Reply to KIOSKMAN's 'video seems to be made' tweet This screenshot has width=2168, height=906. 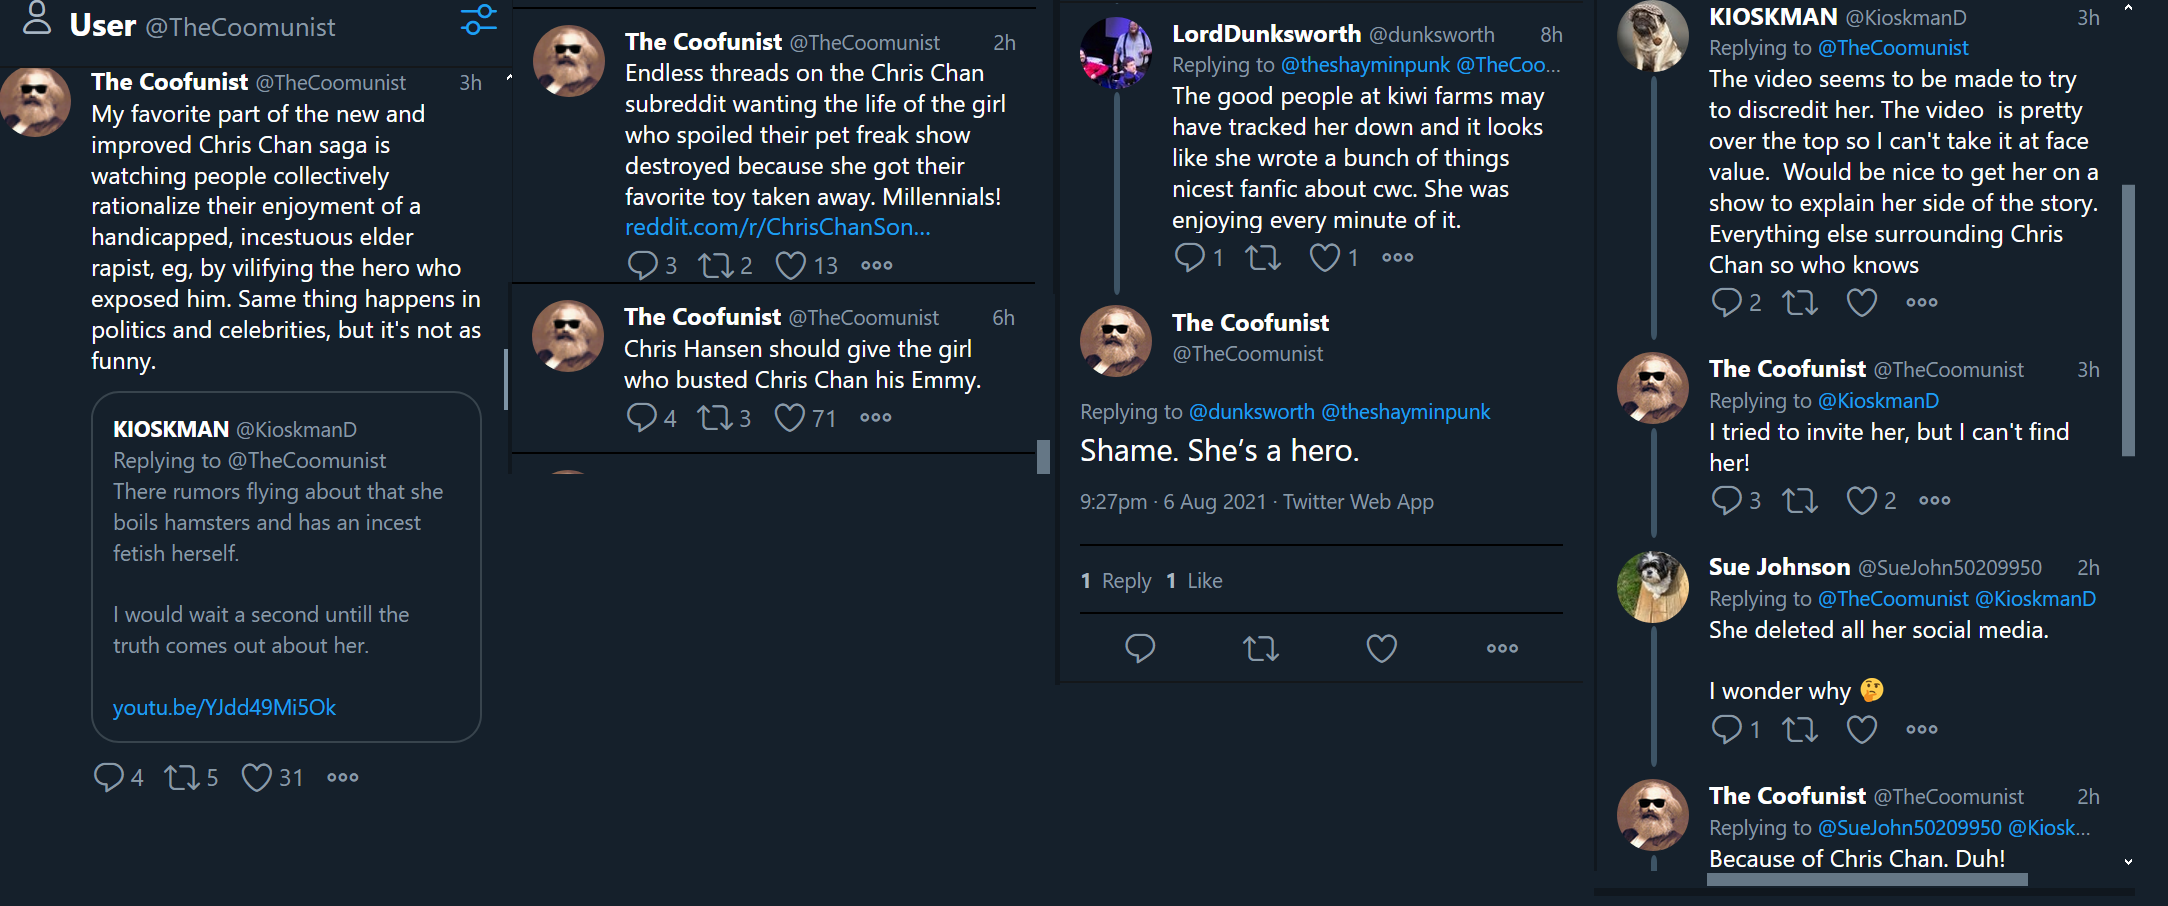[x=1727, y=302]
